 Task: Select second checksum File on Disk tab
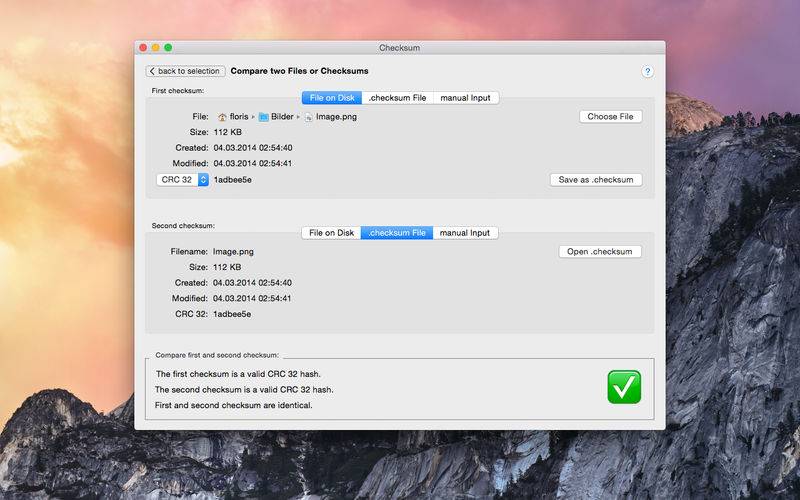coord(331,233)
